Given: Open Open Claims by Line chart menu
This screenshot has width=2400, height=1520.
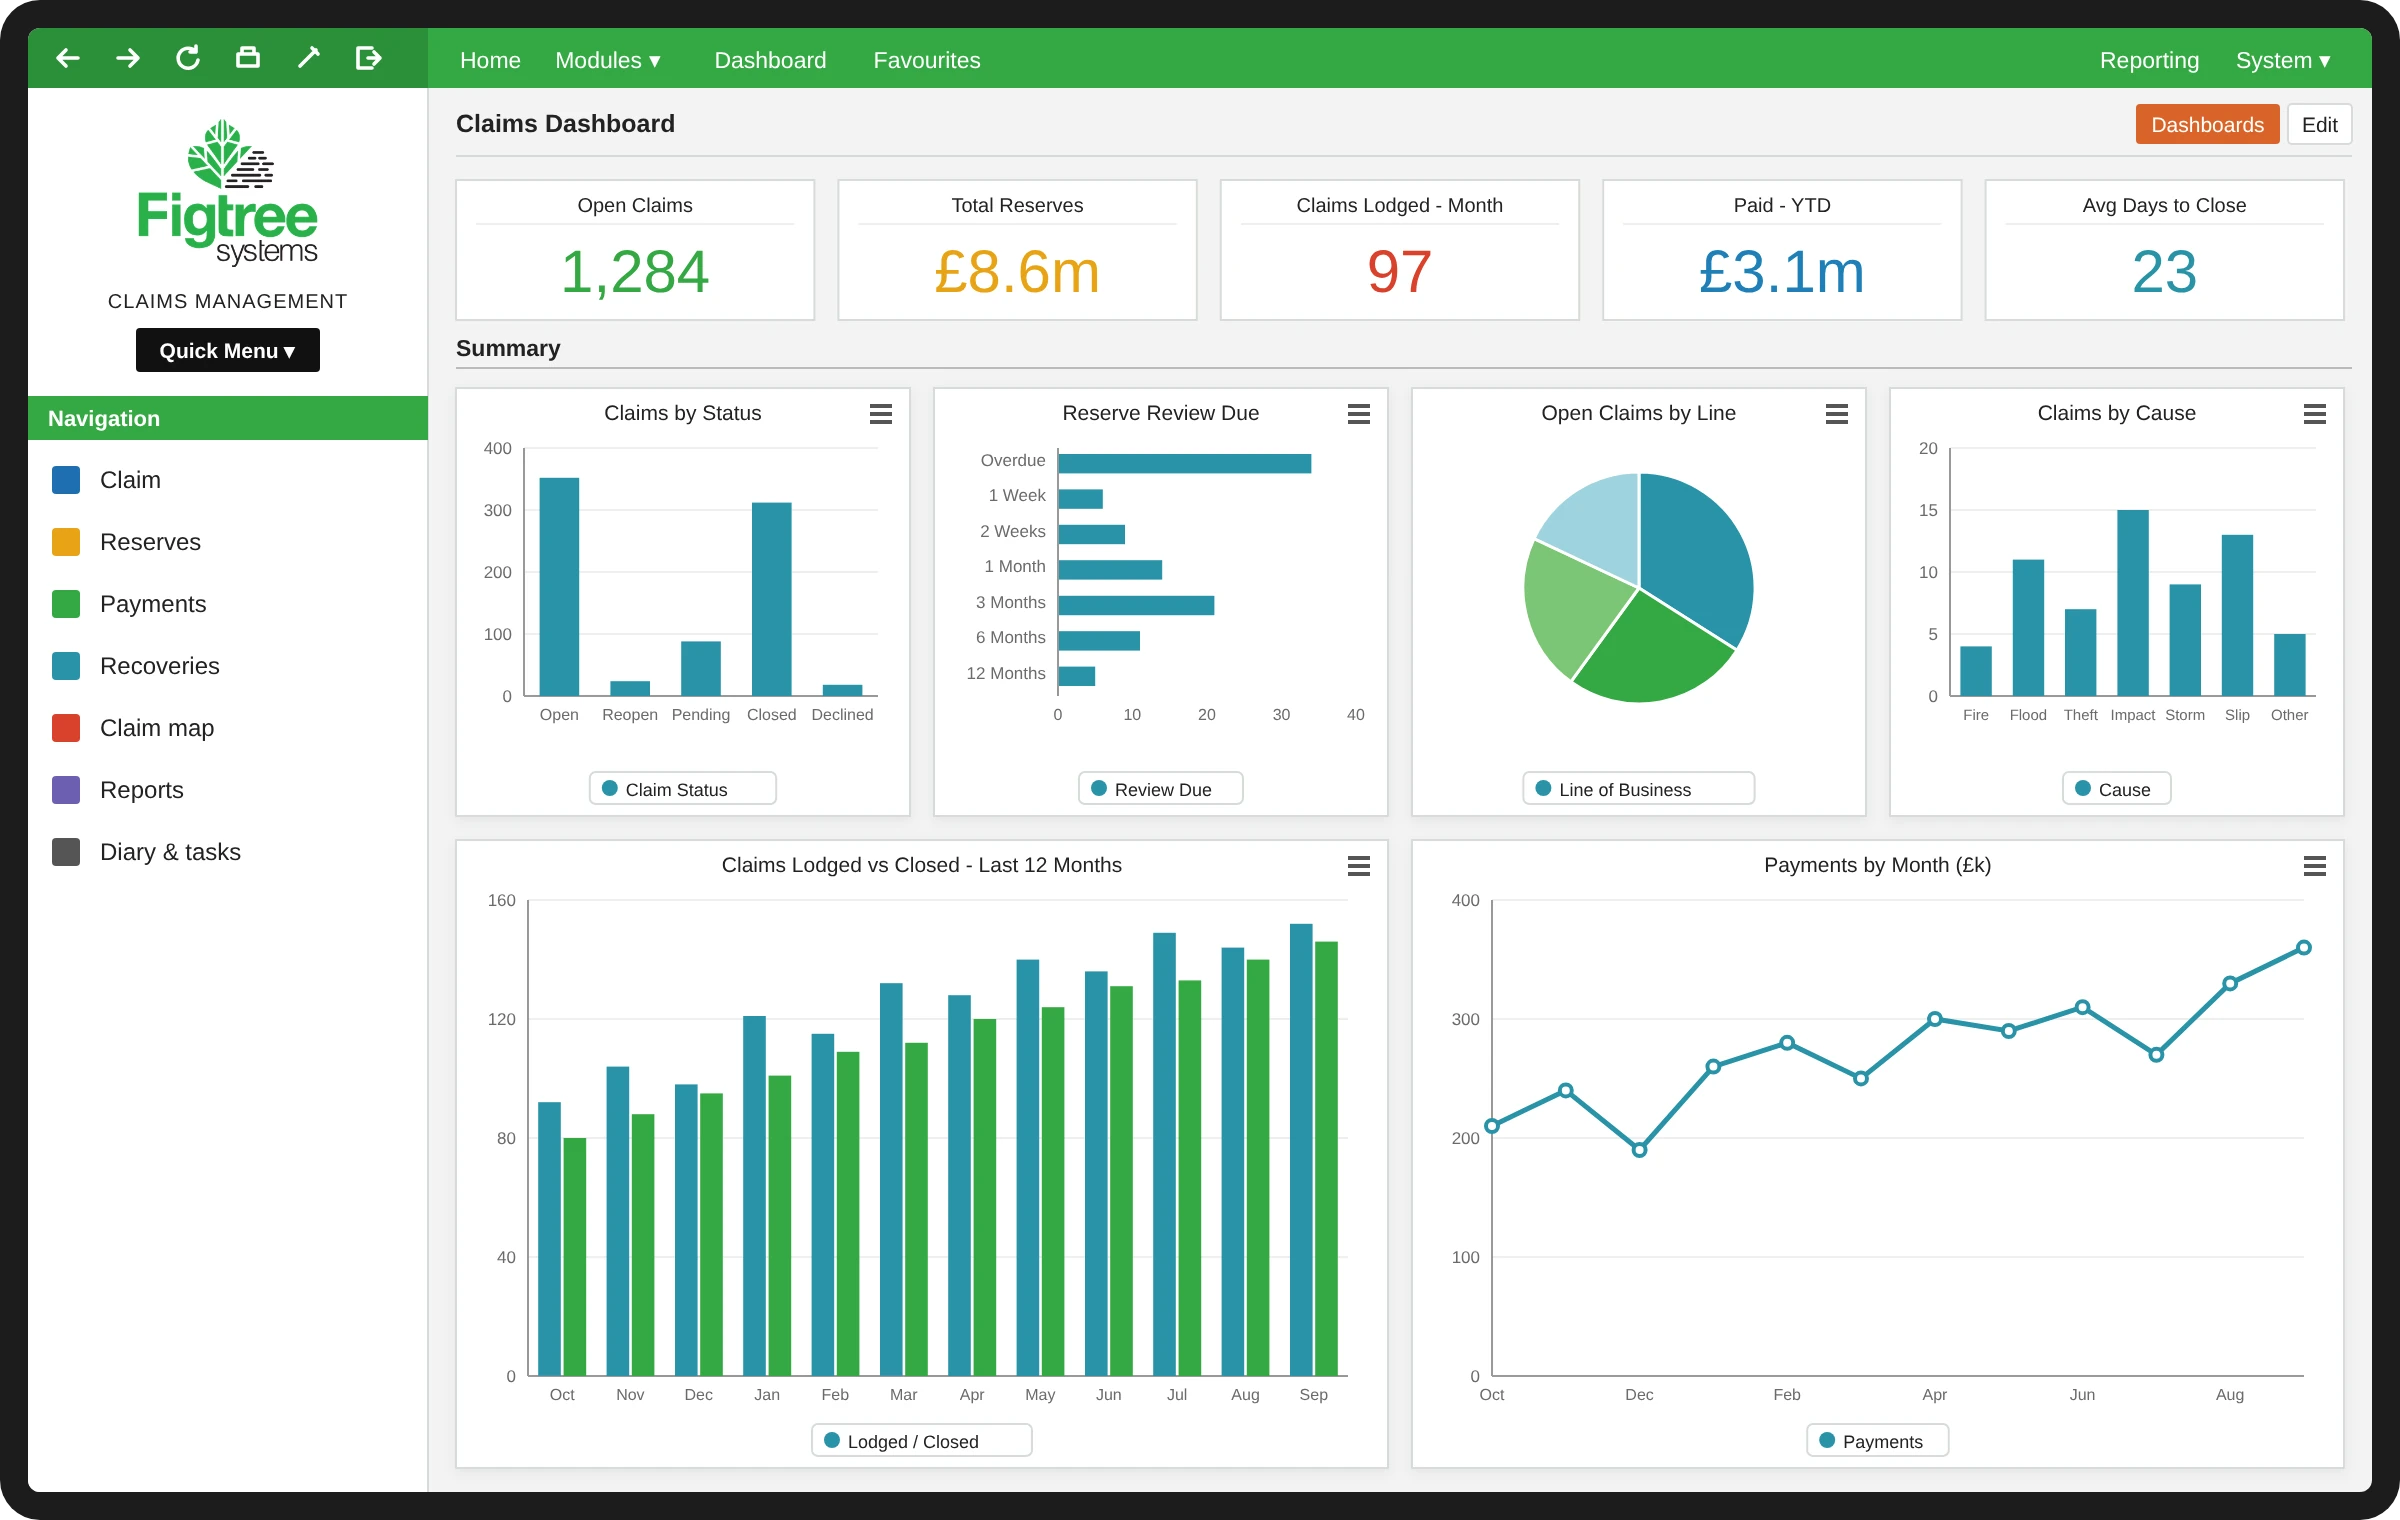Looking at the screenshot, I should click(1837, 414).
